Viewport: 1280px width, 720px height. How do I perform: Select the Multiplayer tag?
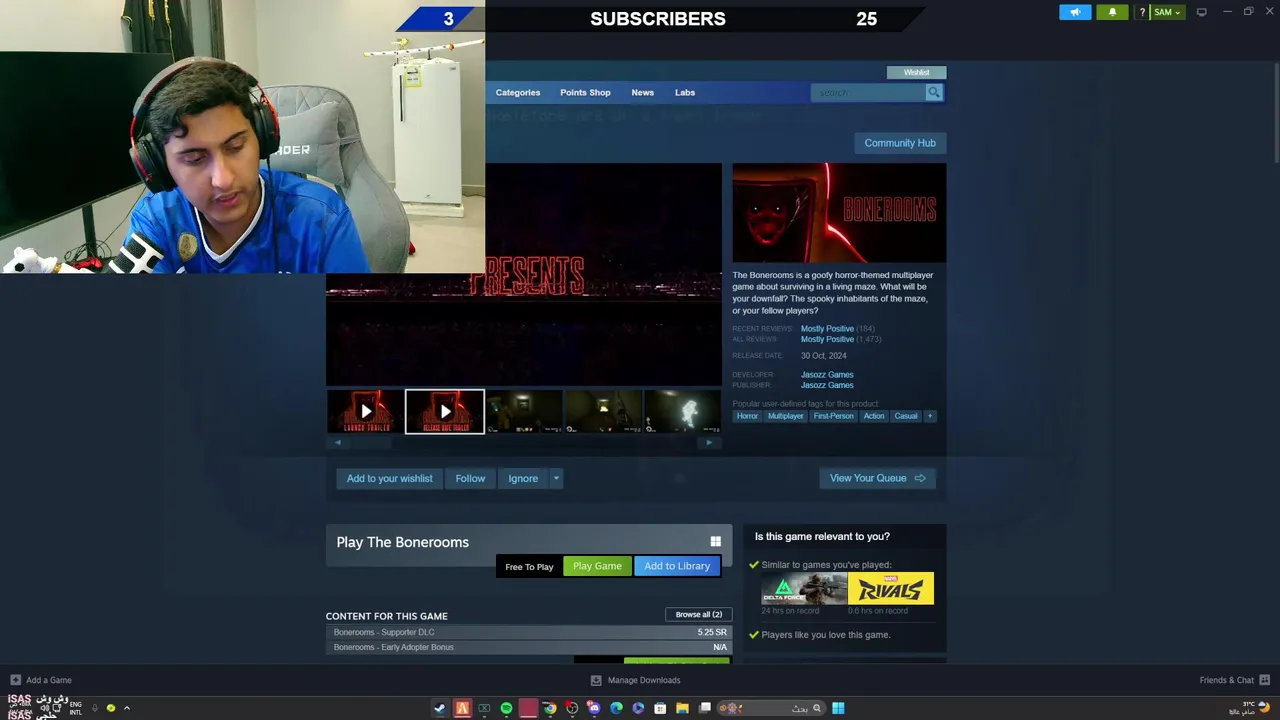click(785, 416)
